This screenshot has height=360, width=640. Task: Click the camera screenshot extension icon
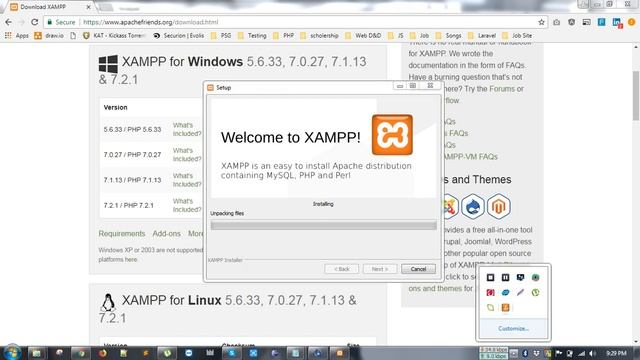pos(556,22)
